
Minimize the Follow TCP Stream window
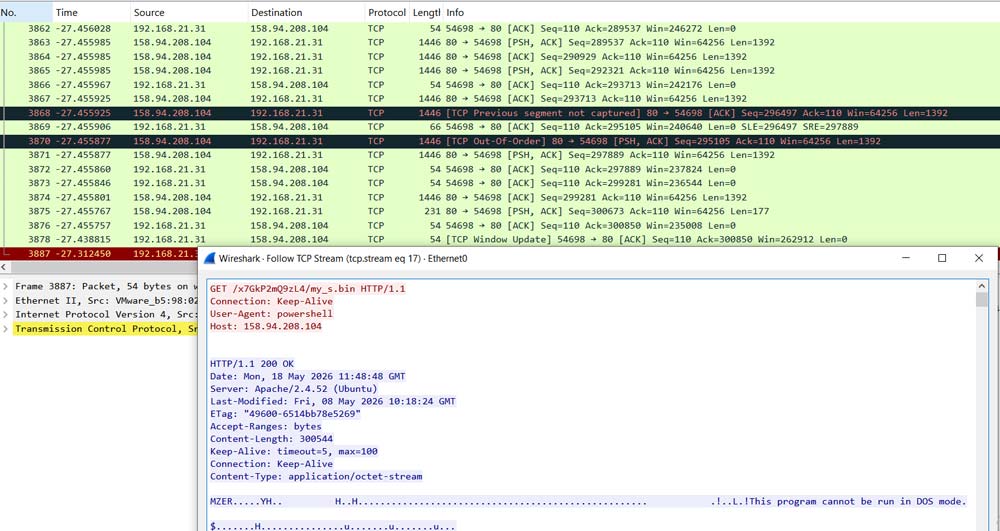905,258
